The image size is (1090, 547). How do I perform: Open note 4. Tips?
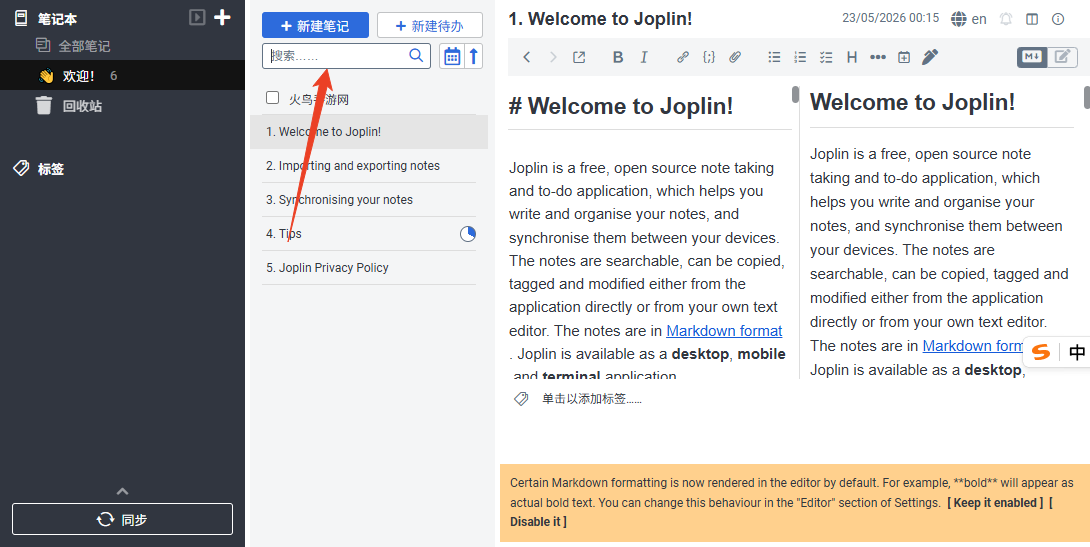click(369, 234)
